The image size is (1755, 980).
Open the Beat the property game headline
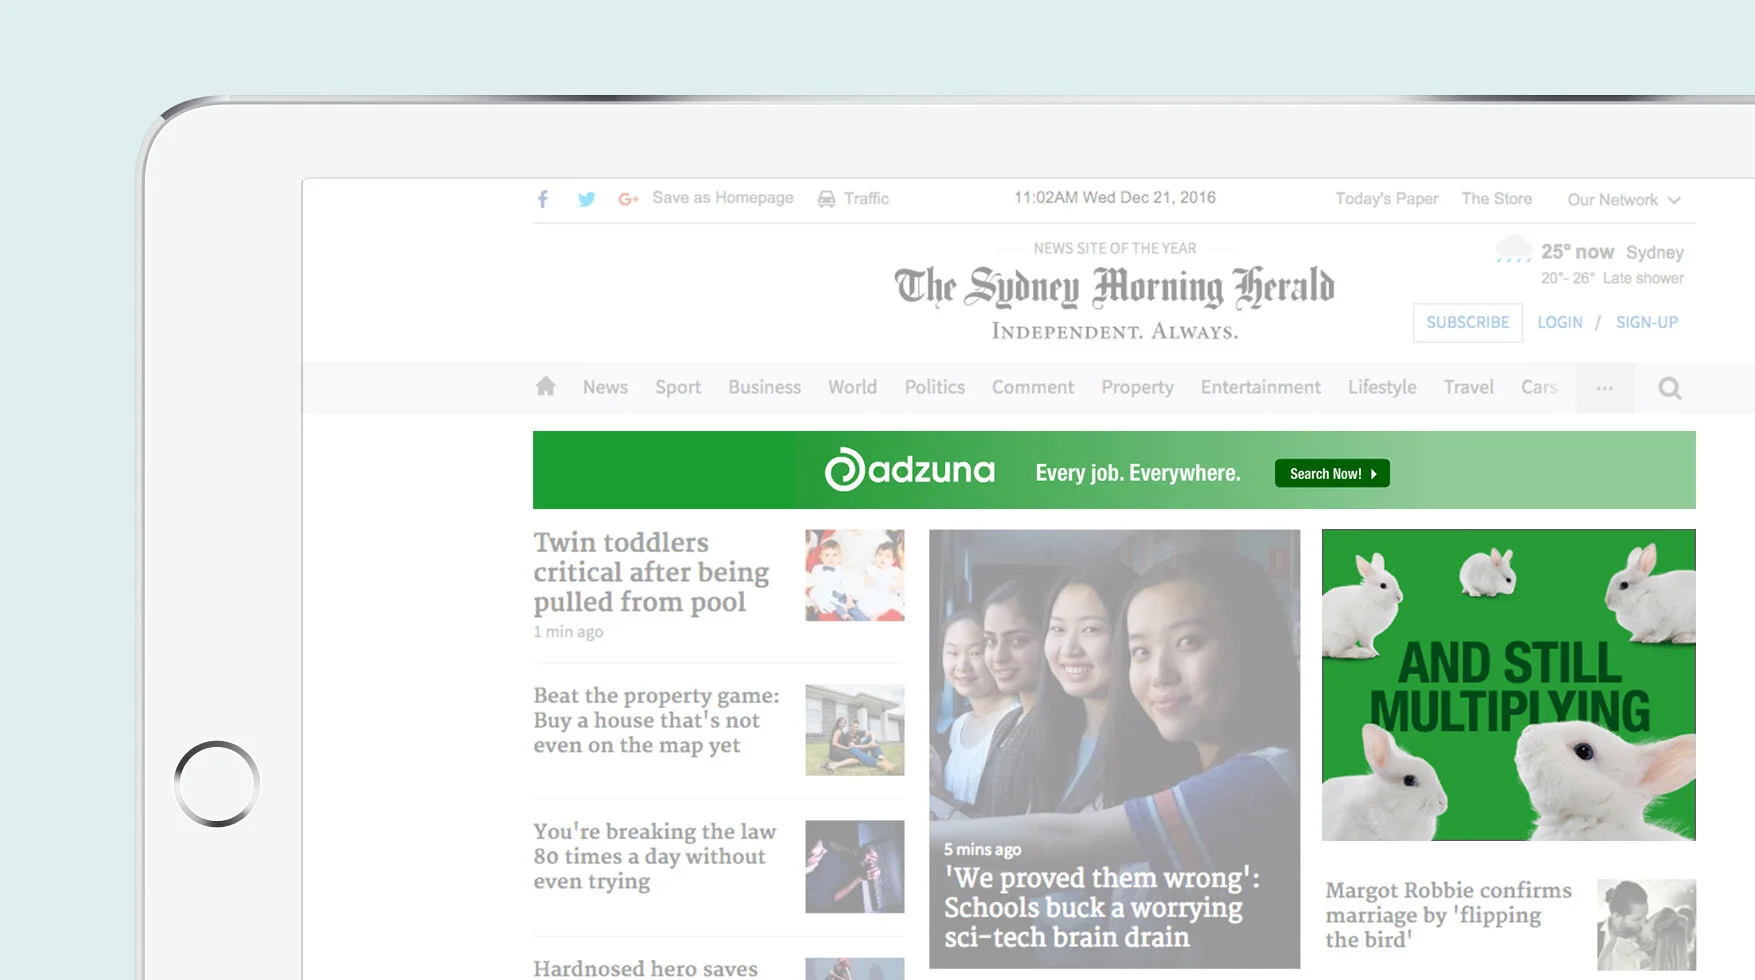(656, 720)
